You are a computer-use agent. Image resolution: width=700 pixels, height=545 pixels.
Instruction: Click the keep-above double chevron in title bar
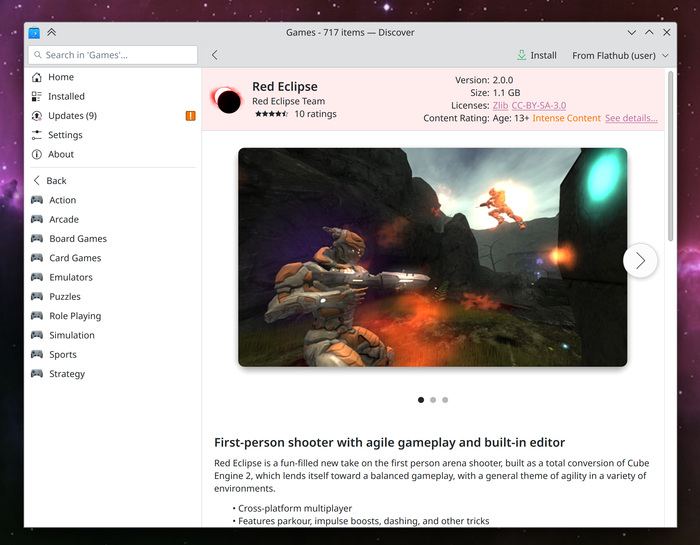pyautogui.click(x=51, y=32)
